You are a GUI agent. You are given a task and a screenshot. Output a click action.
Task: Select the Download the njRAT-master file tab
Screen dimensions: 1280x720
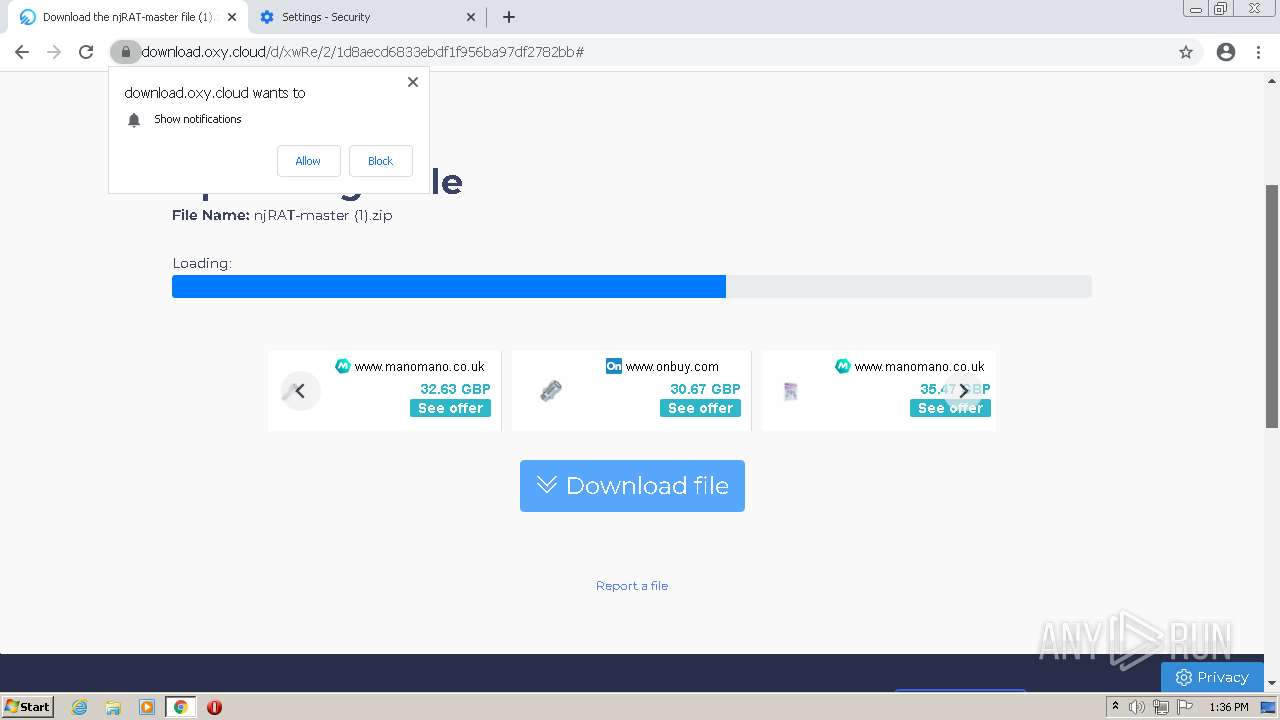[128, 17]
